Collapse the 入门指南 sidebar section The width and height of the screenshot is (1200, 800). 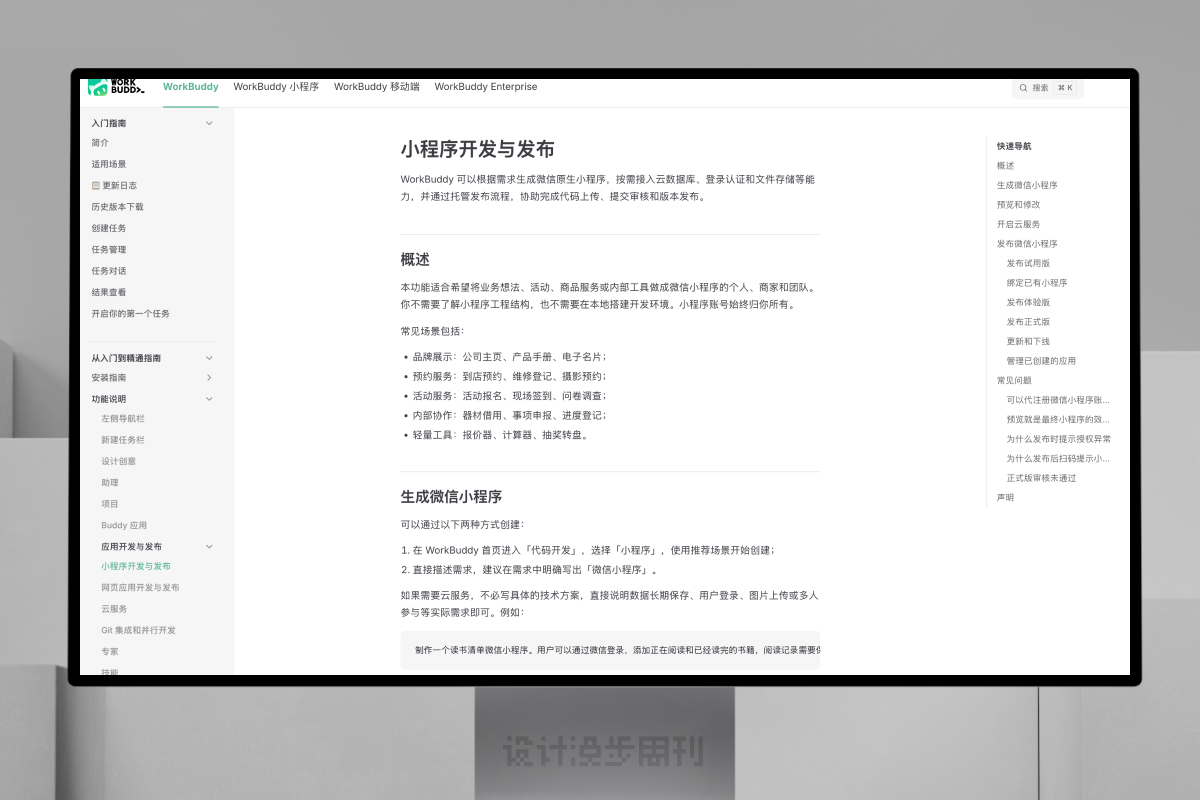(x=209, y=123)
